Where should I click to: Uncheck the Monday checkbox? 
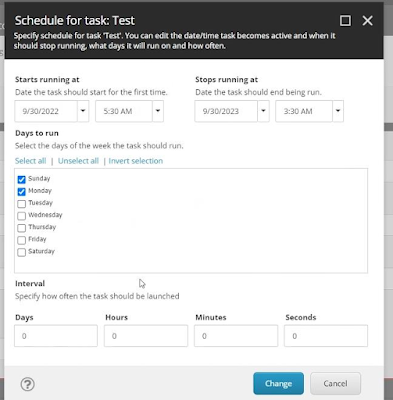pos(21,192)
